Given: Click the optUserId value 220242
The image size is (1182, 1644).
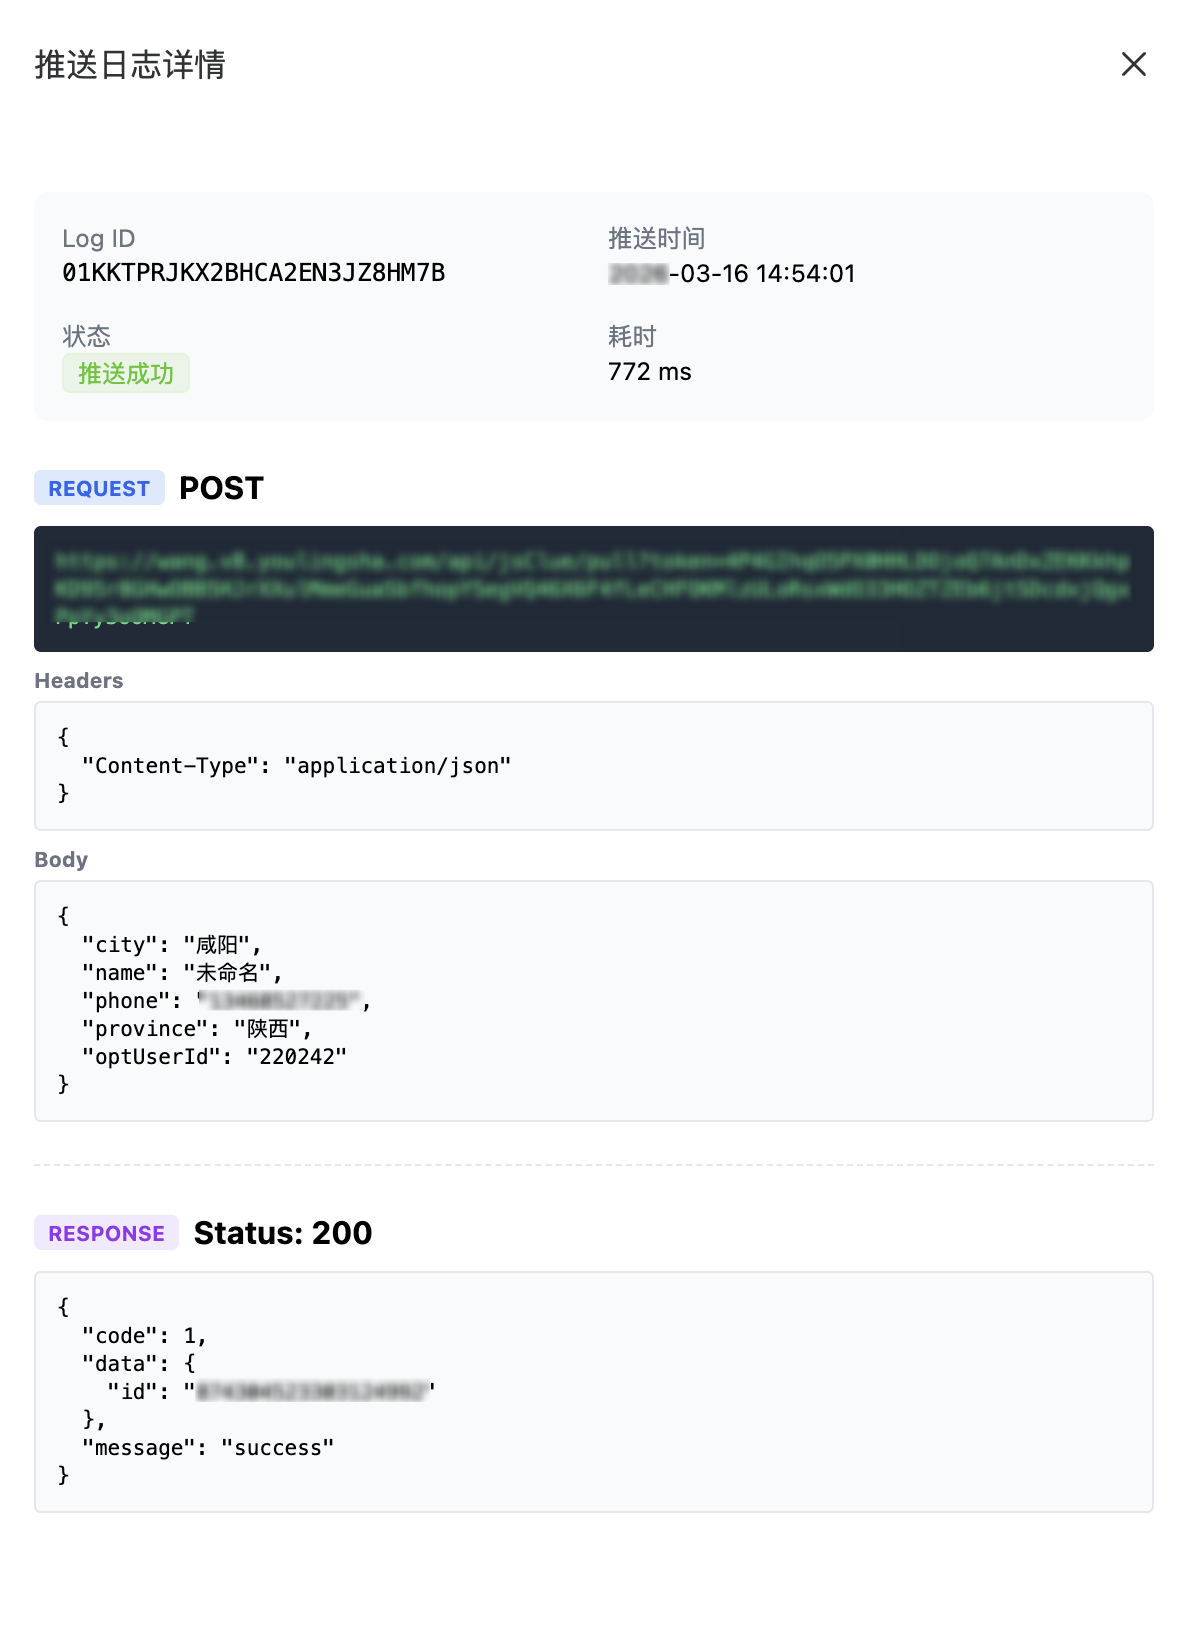Looking at the screenshot, I should pyautogui.click(x=296, y=1057).
